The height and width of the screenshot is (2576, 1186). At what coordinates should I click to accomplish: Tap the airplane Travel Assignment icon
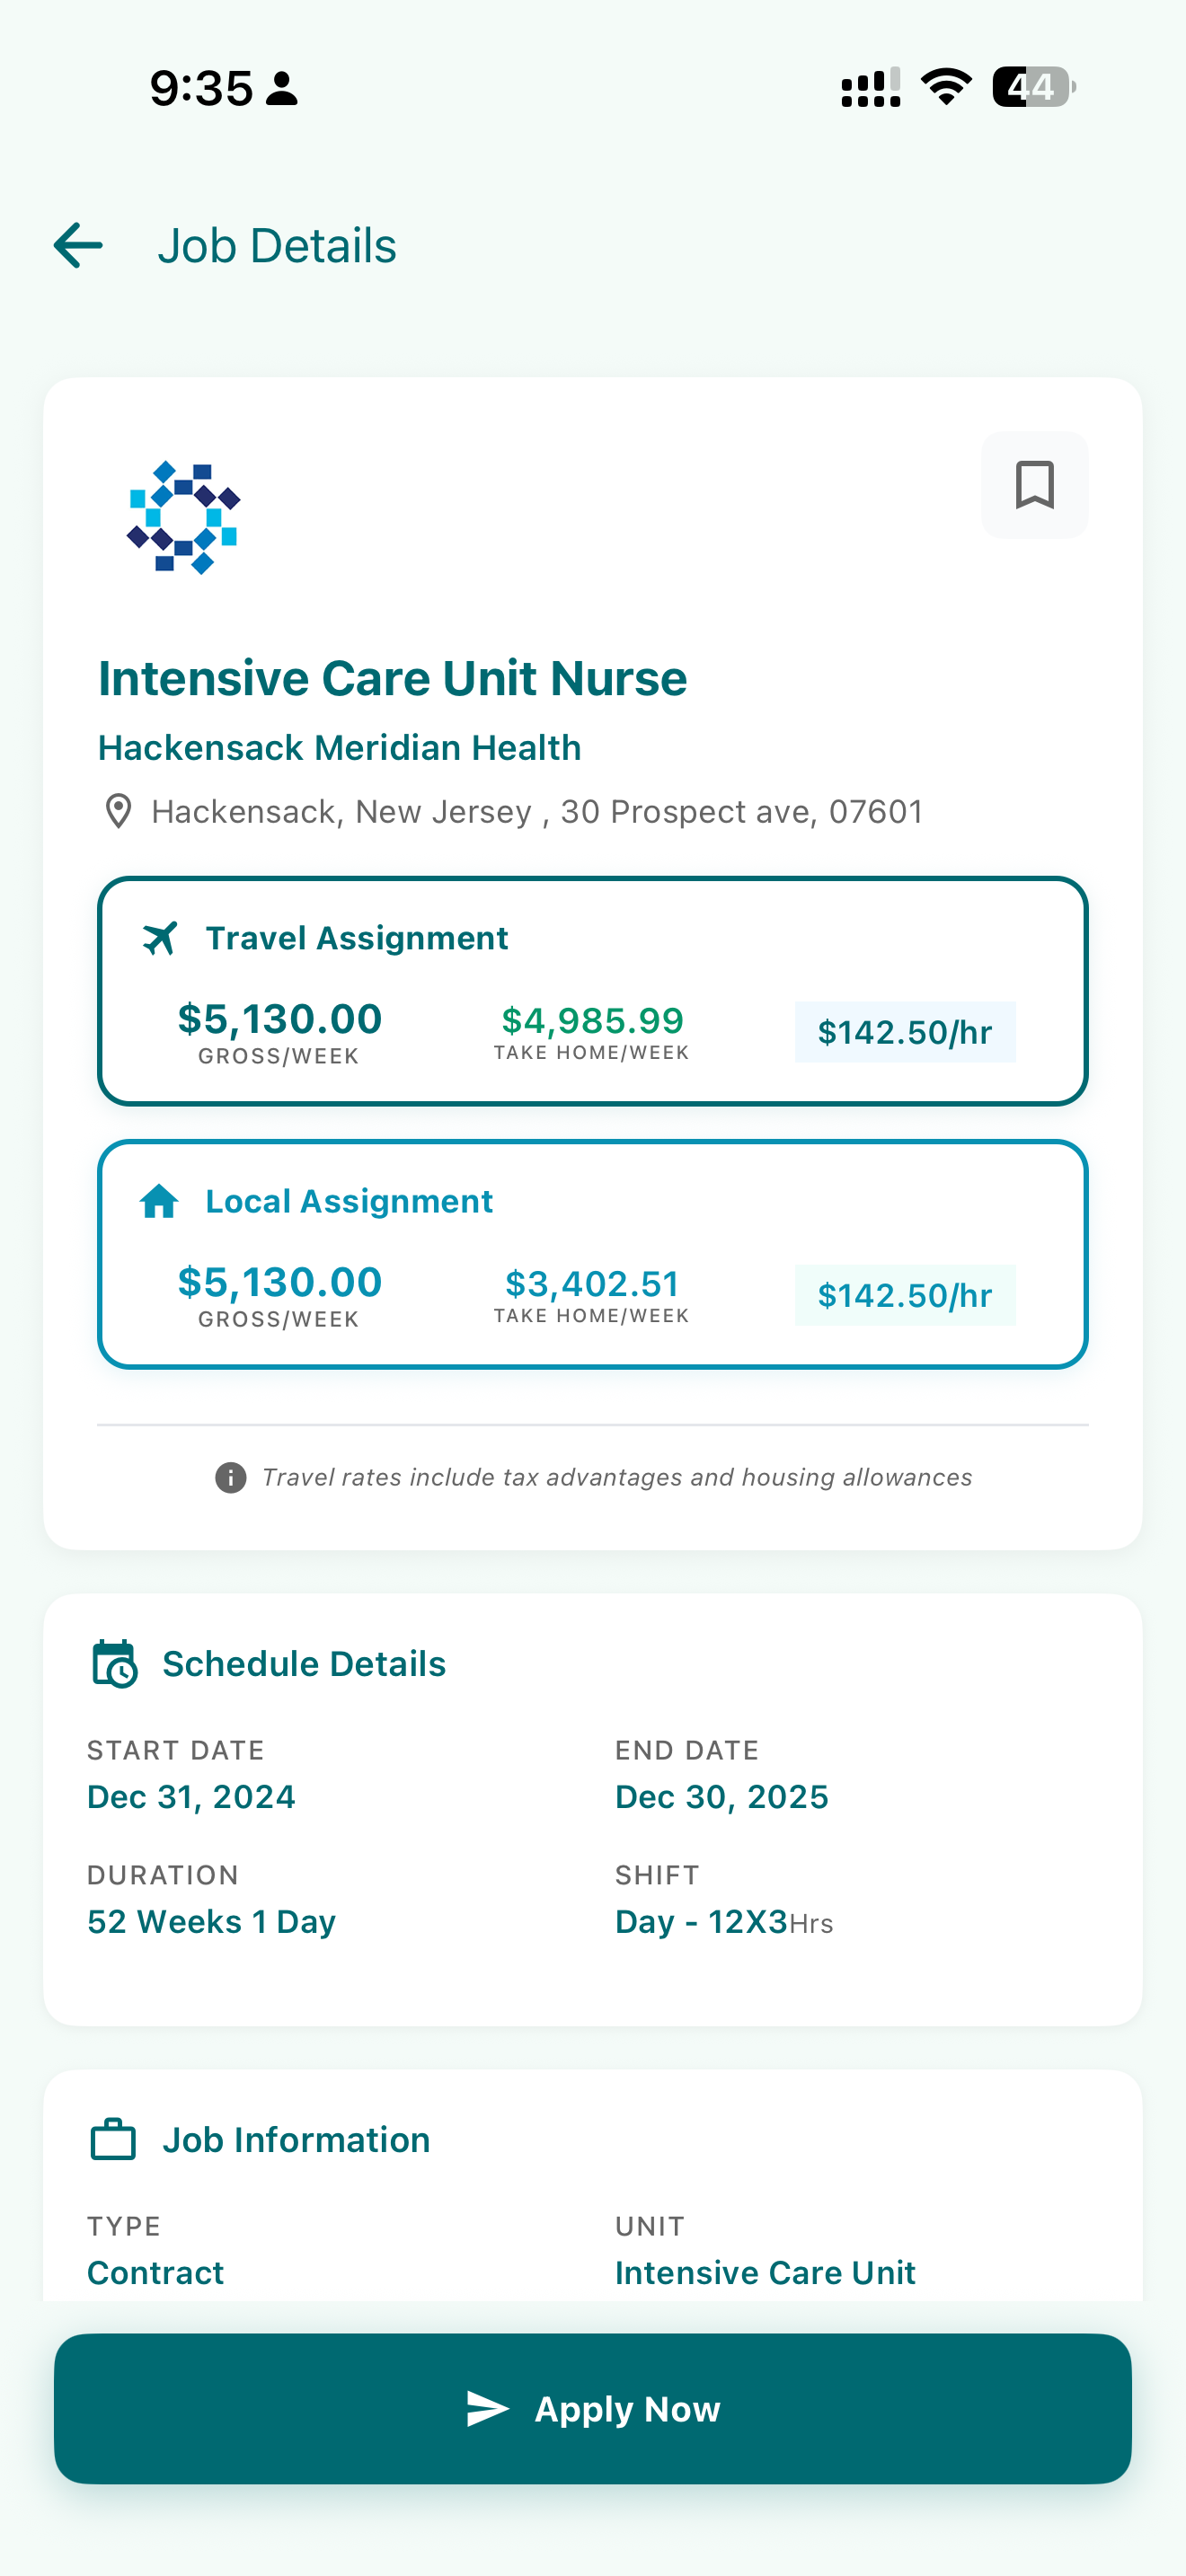(x=160, y=938)
